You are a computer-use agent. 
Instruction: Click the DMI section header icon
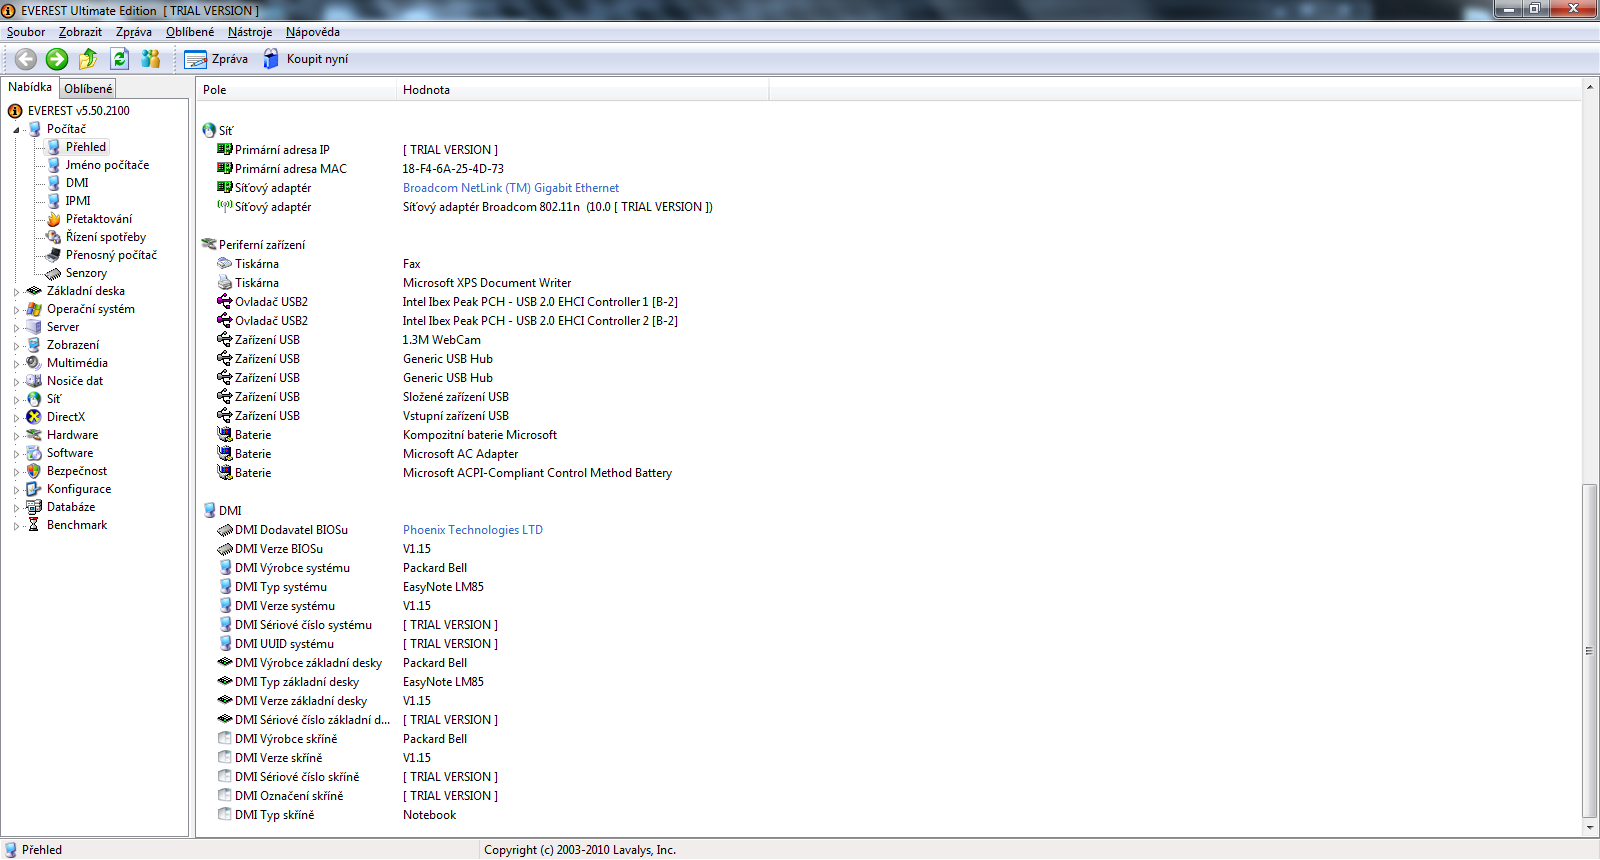[209, 511]
